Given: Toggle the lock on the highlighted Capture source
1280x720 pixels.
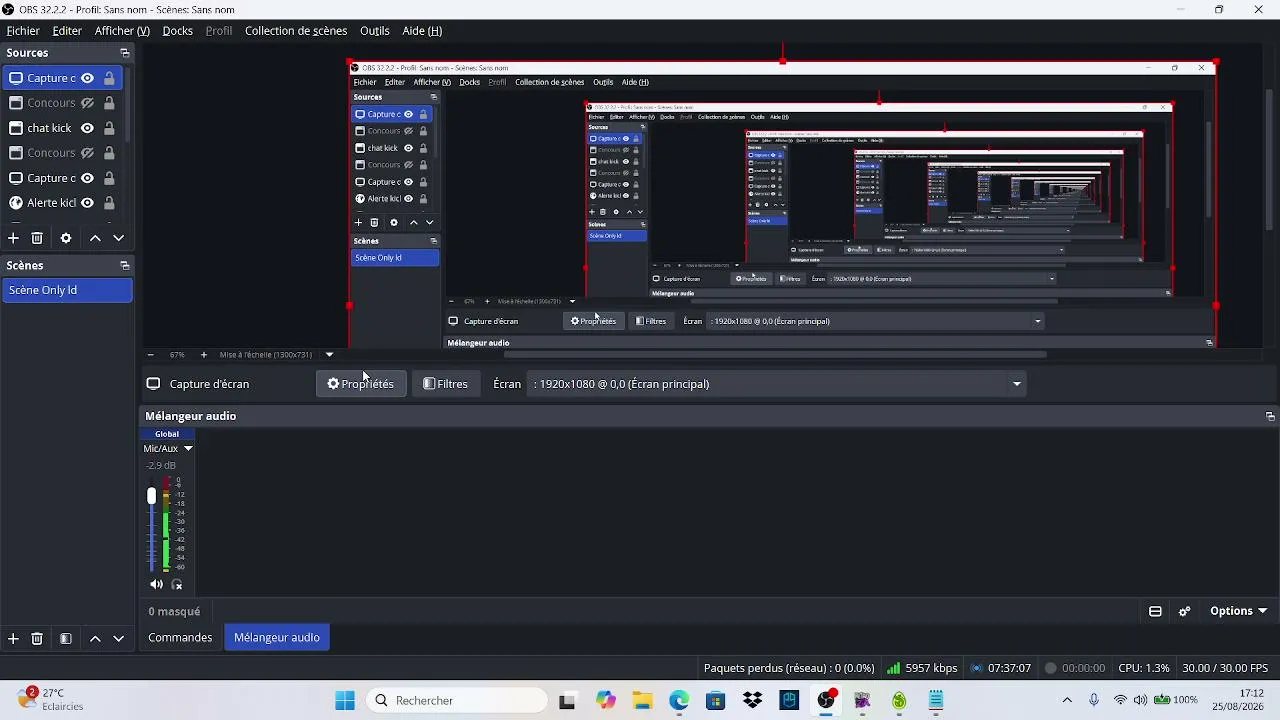Looking at the screenshot, I should coord(109,78).
